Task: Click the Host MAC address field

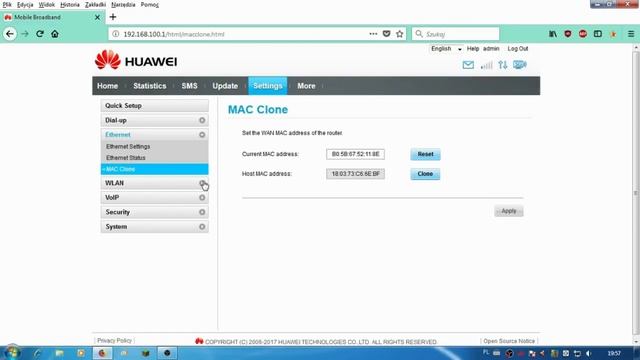Action: pyautogui.click(x=356, y=174)
